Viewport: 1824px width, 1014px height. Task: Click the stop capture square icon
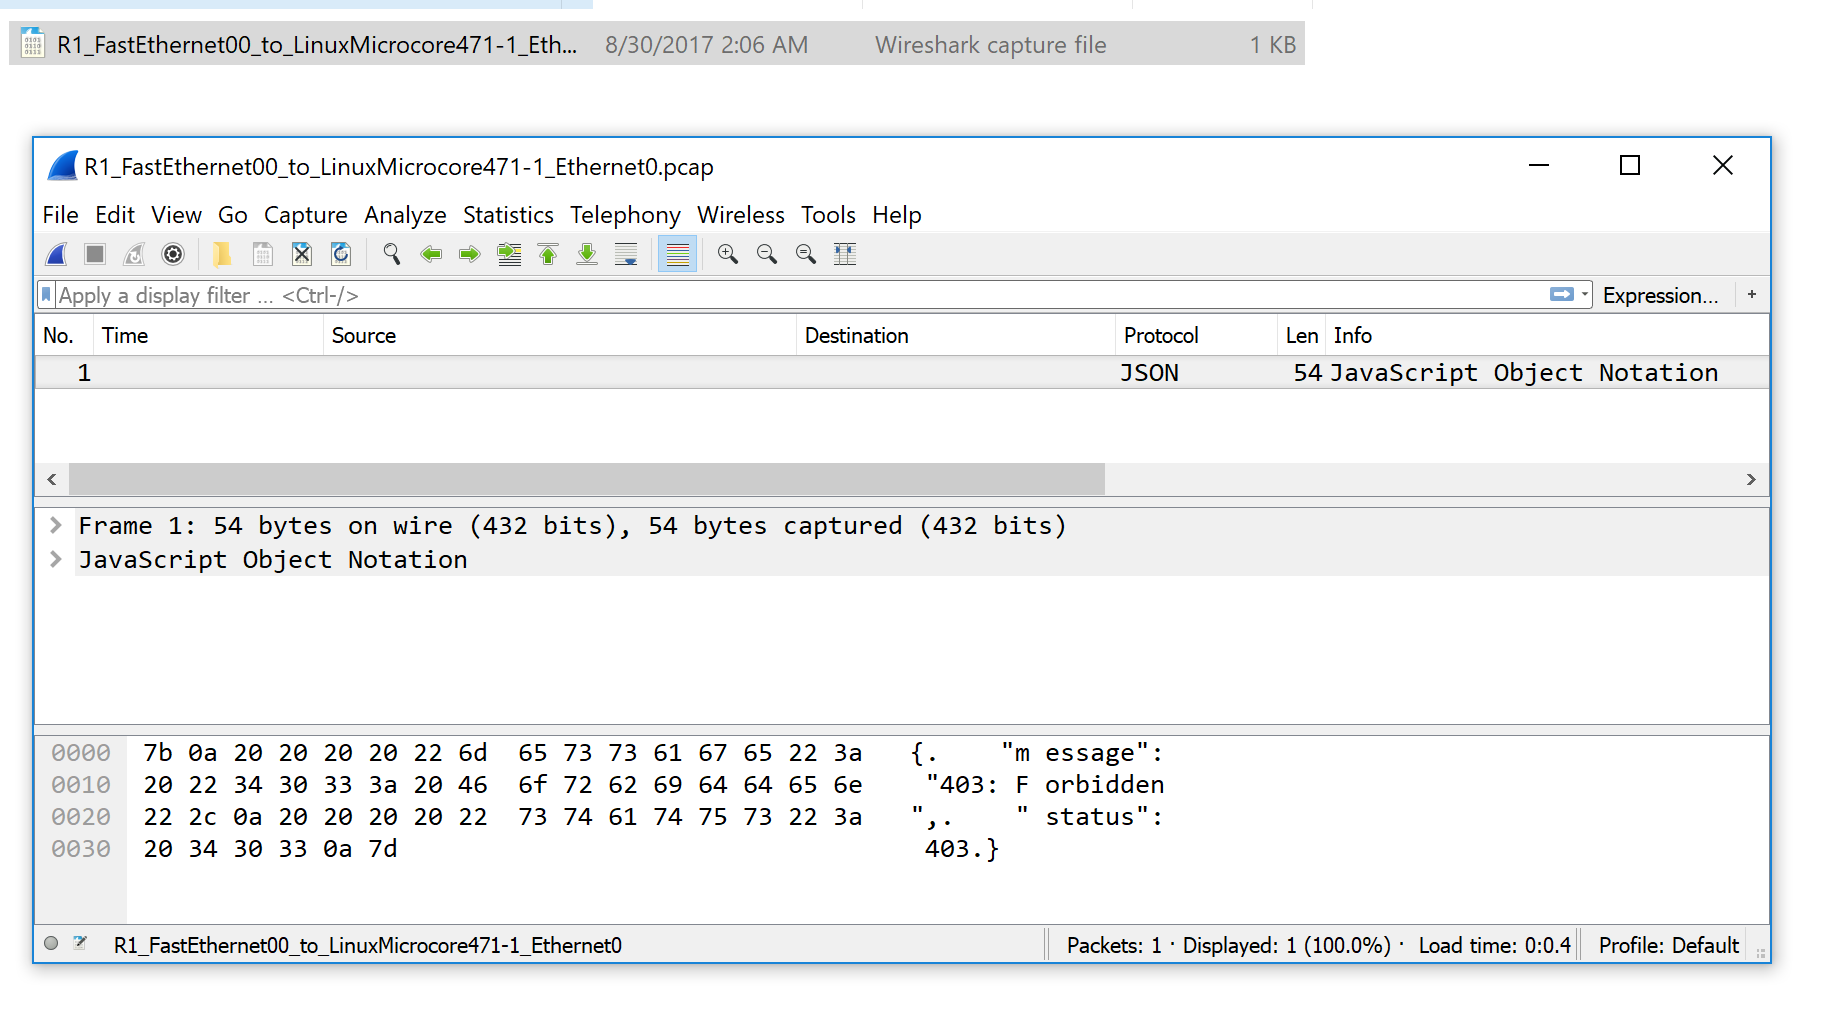[95, 255]
